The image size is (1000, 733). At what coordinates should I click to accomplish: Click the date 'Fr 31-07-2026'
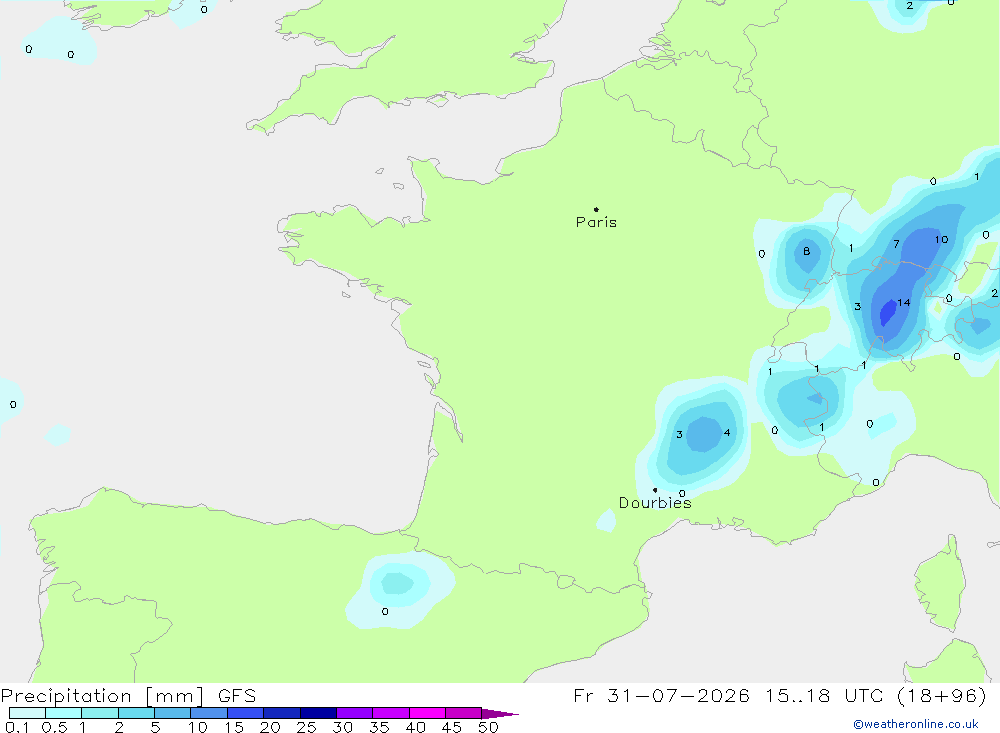coord(661,696)
